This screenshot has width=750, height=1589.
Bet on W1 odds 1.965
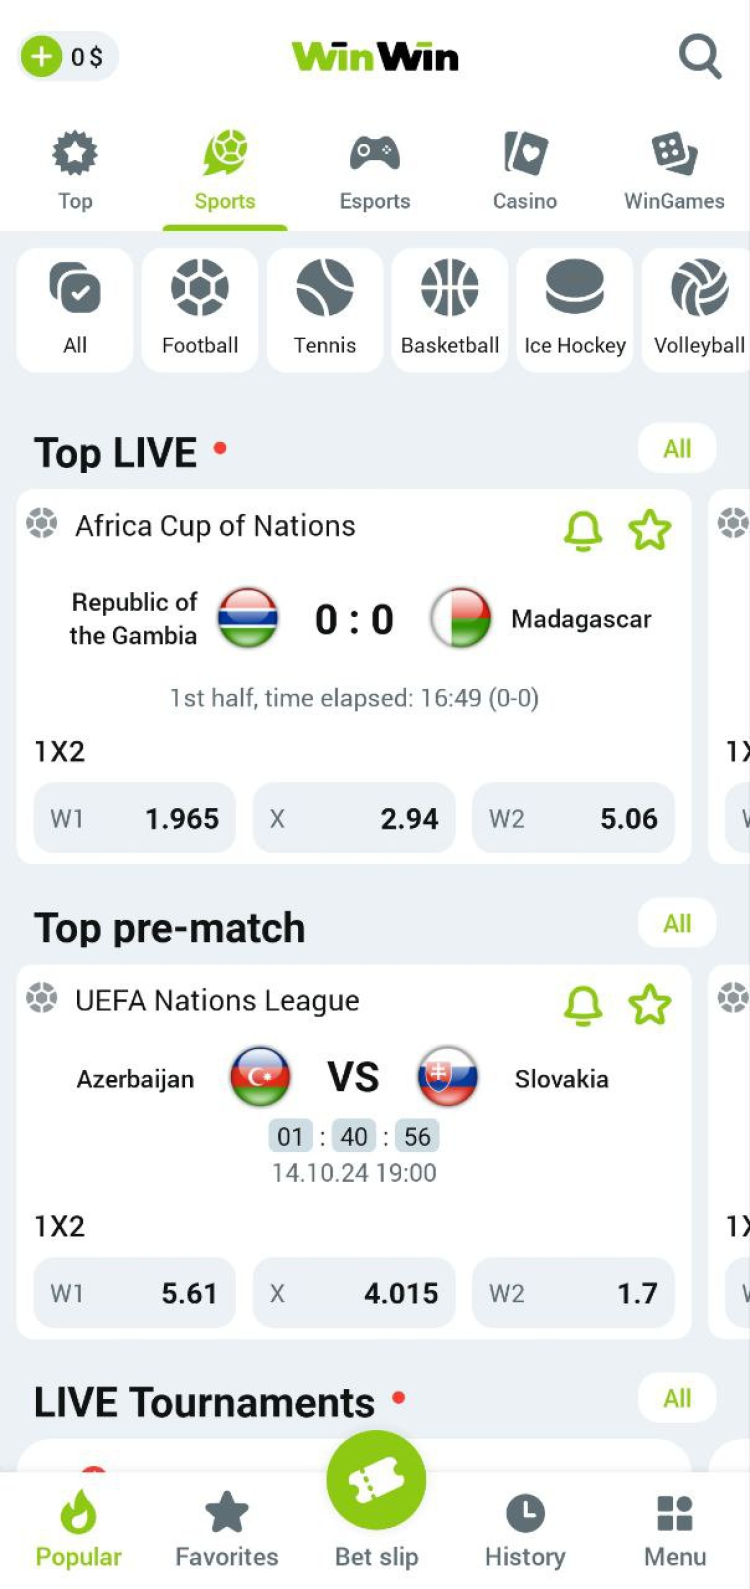tap(135, 818)
